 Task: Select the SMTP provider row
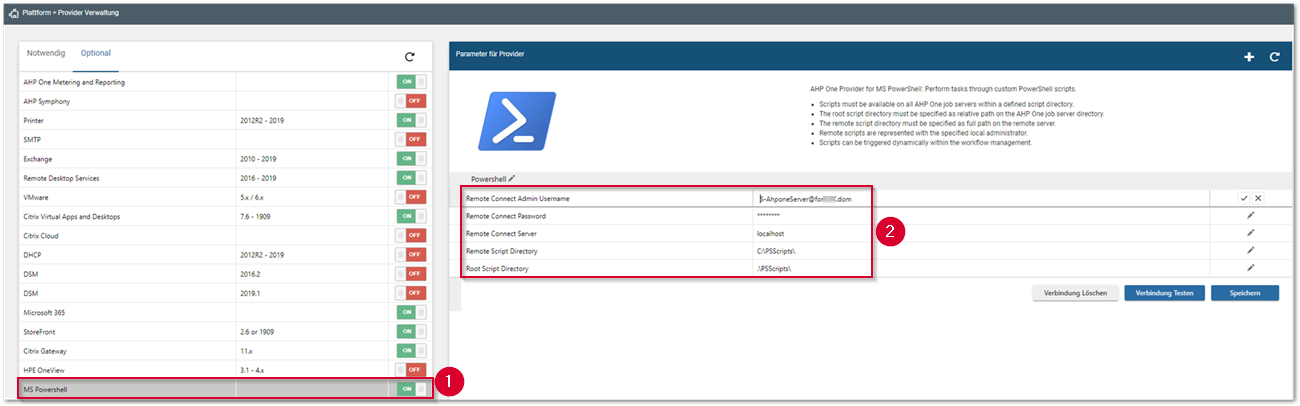coord(227,139)
